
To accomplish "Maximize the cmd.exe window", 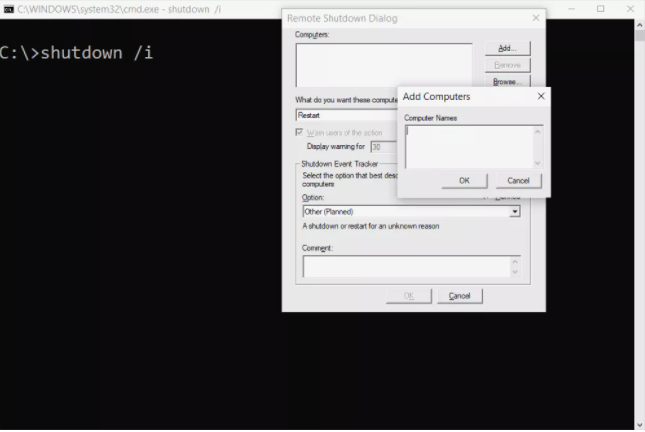I will [x=601, y=9].
